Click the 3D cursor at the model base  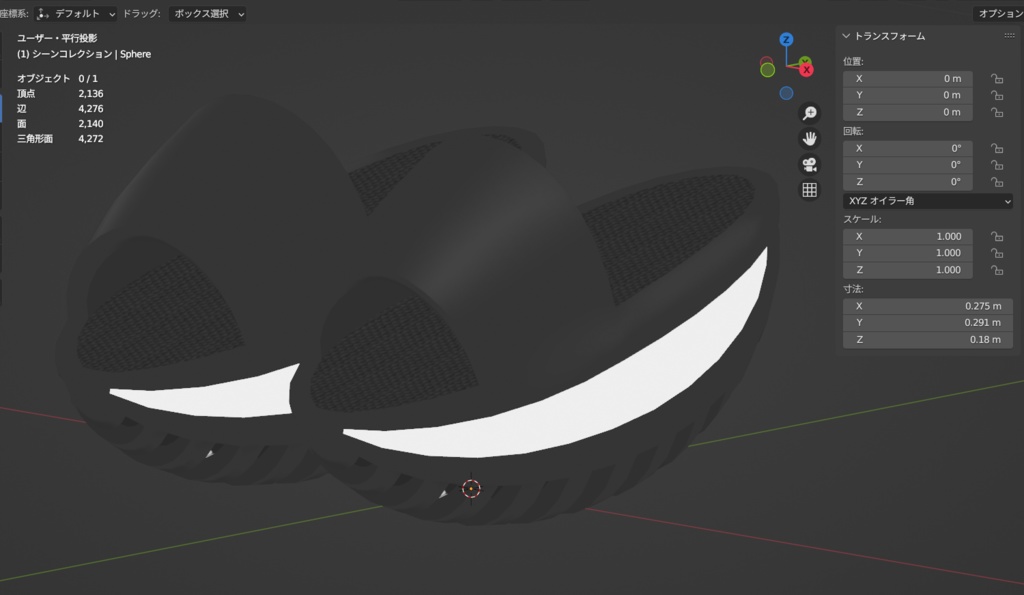tap(472, 489)
